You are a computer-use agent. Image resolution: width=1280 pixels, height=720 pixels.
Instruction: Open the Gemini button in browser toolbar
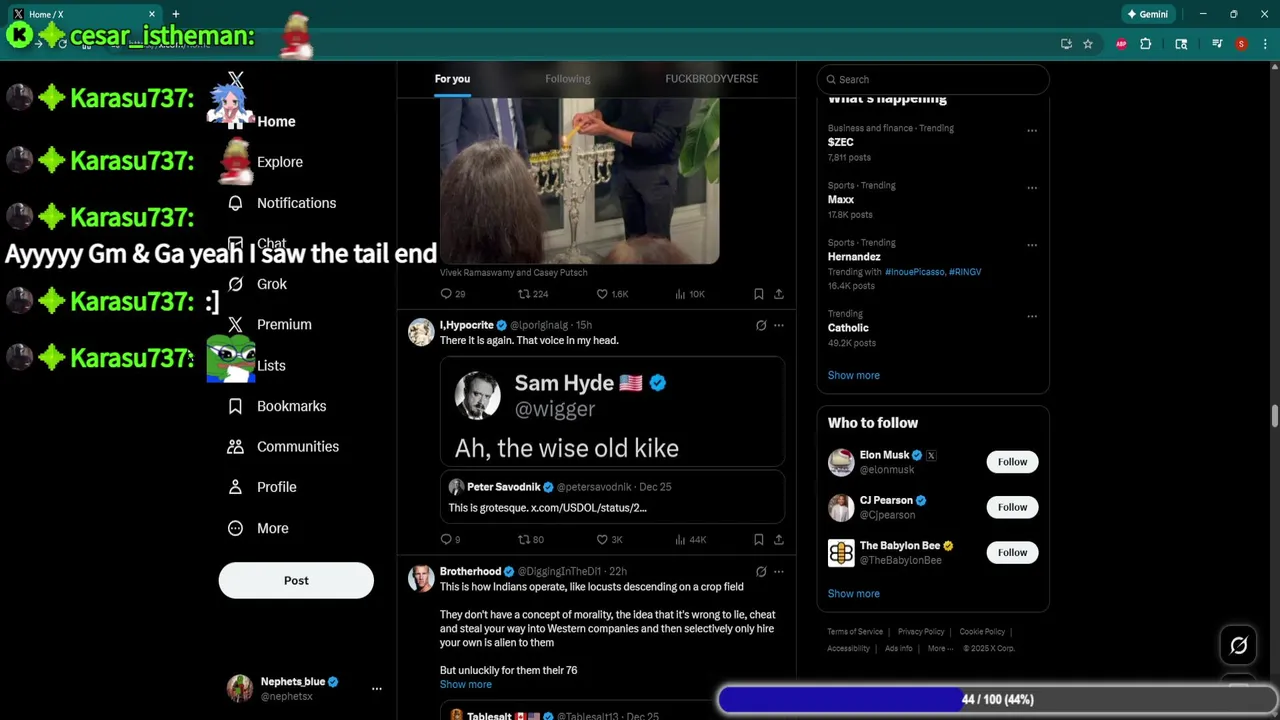click(1147, 14)
